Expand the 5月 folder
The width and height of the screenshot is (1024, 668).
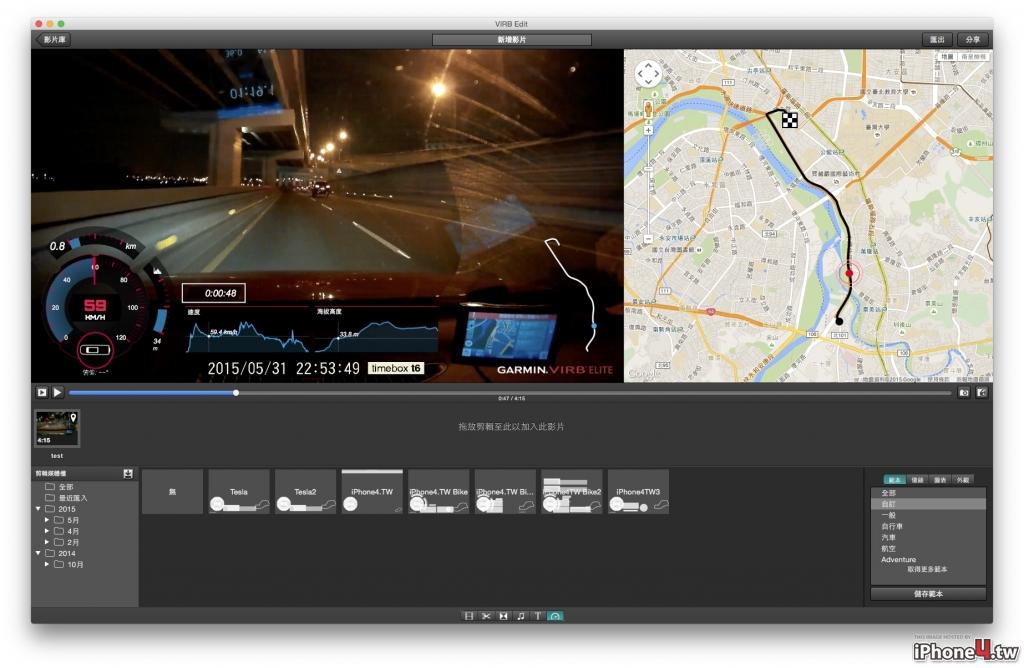[47, 520]
